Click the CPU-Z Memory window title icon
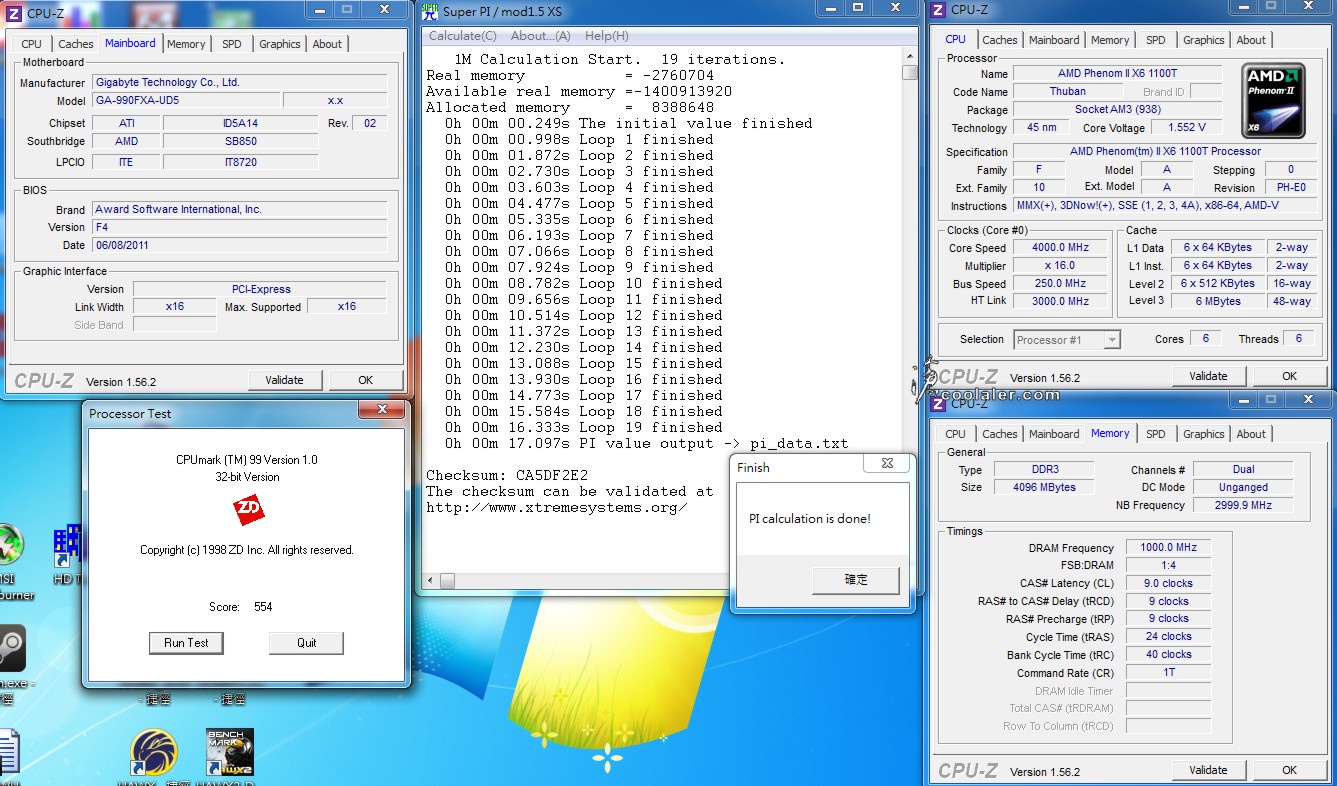Image resolution: width=1337 pixels, height=786 pixels. [x=937, y=403]
